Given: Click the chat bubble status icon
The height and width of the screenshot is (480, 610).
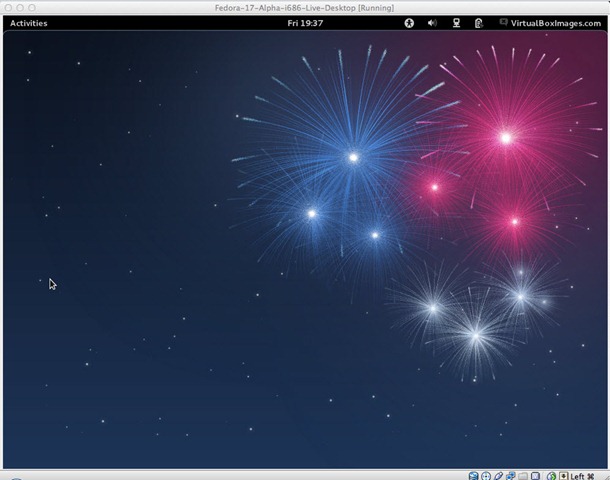Looking at the screenshot, I should (x=503, y=22).
